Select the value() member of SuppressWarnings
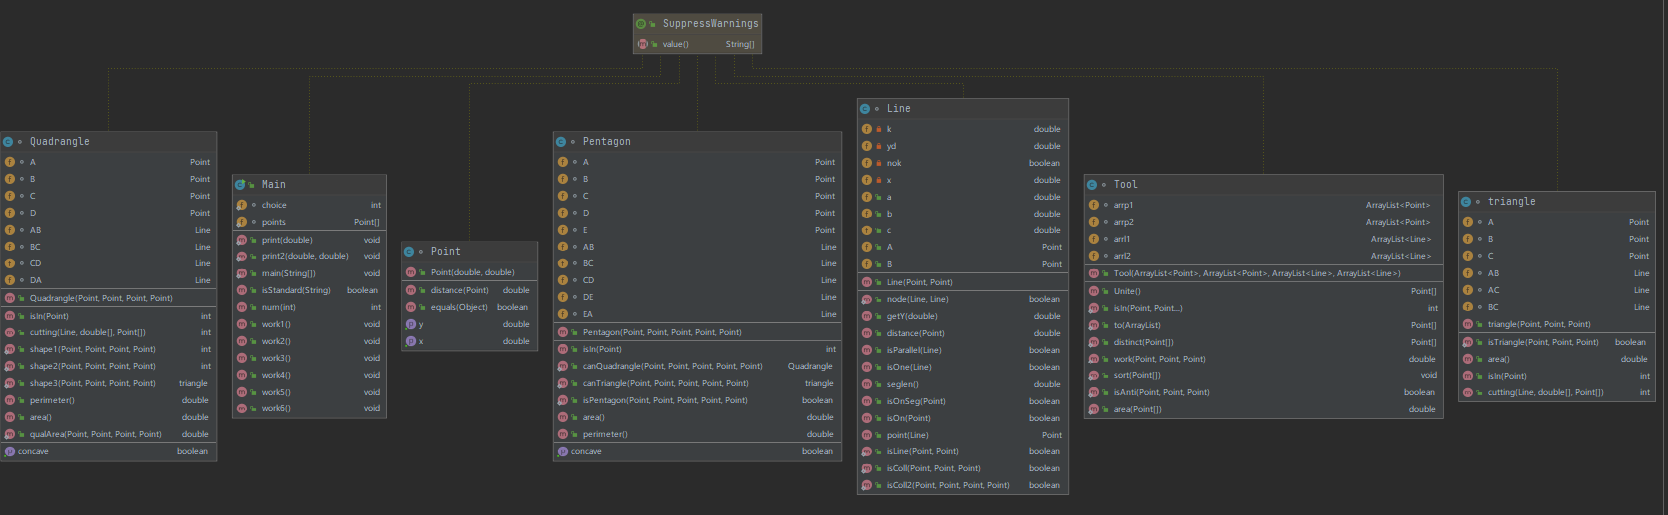This screenshot has height=515, width=1668. 675,44
